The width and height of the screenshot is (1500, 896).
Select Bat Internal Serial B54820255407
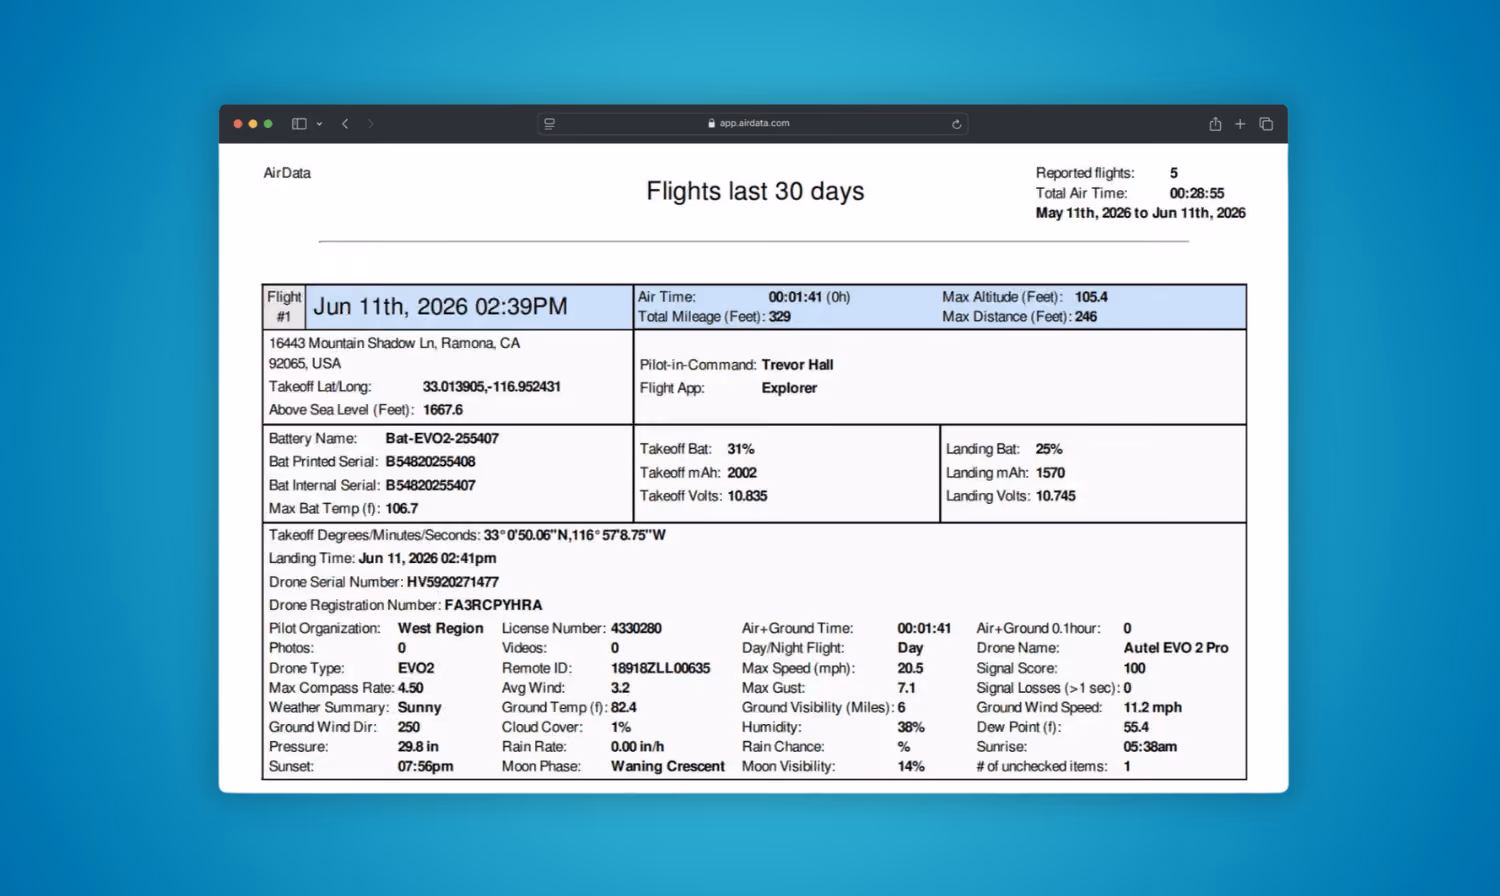[x=430, y=485]
